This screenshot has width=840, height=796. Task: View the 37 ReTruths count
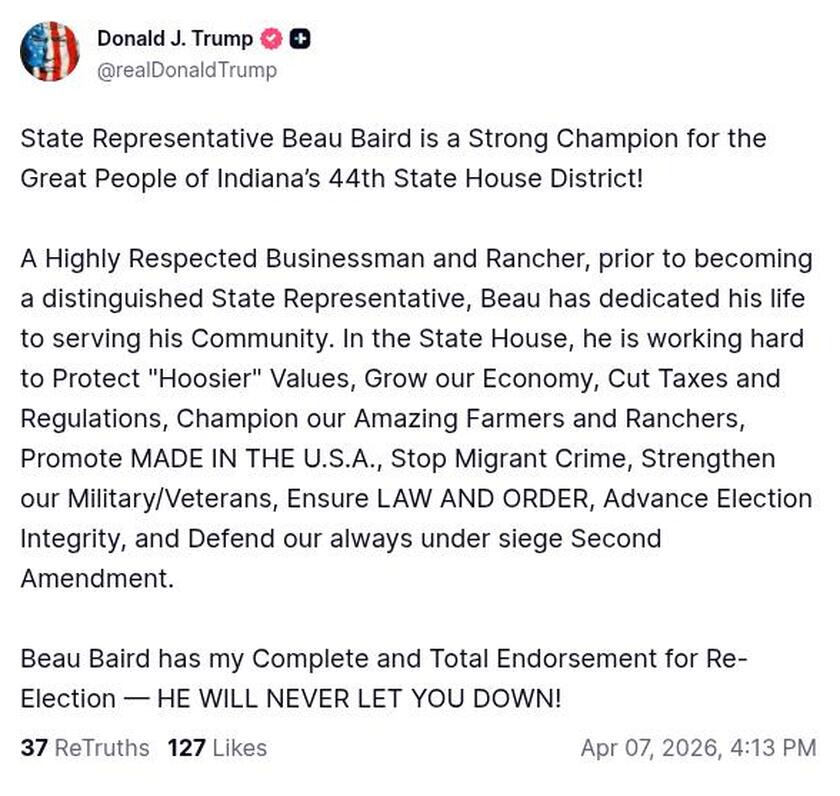(84, 748)
